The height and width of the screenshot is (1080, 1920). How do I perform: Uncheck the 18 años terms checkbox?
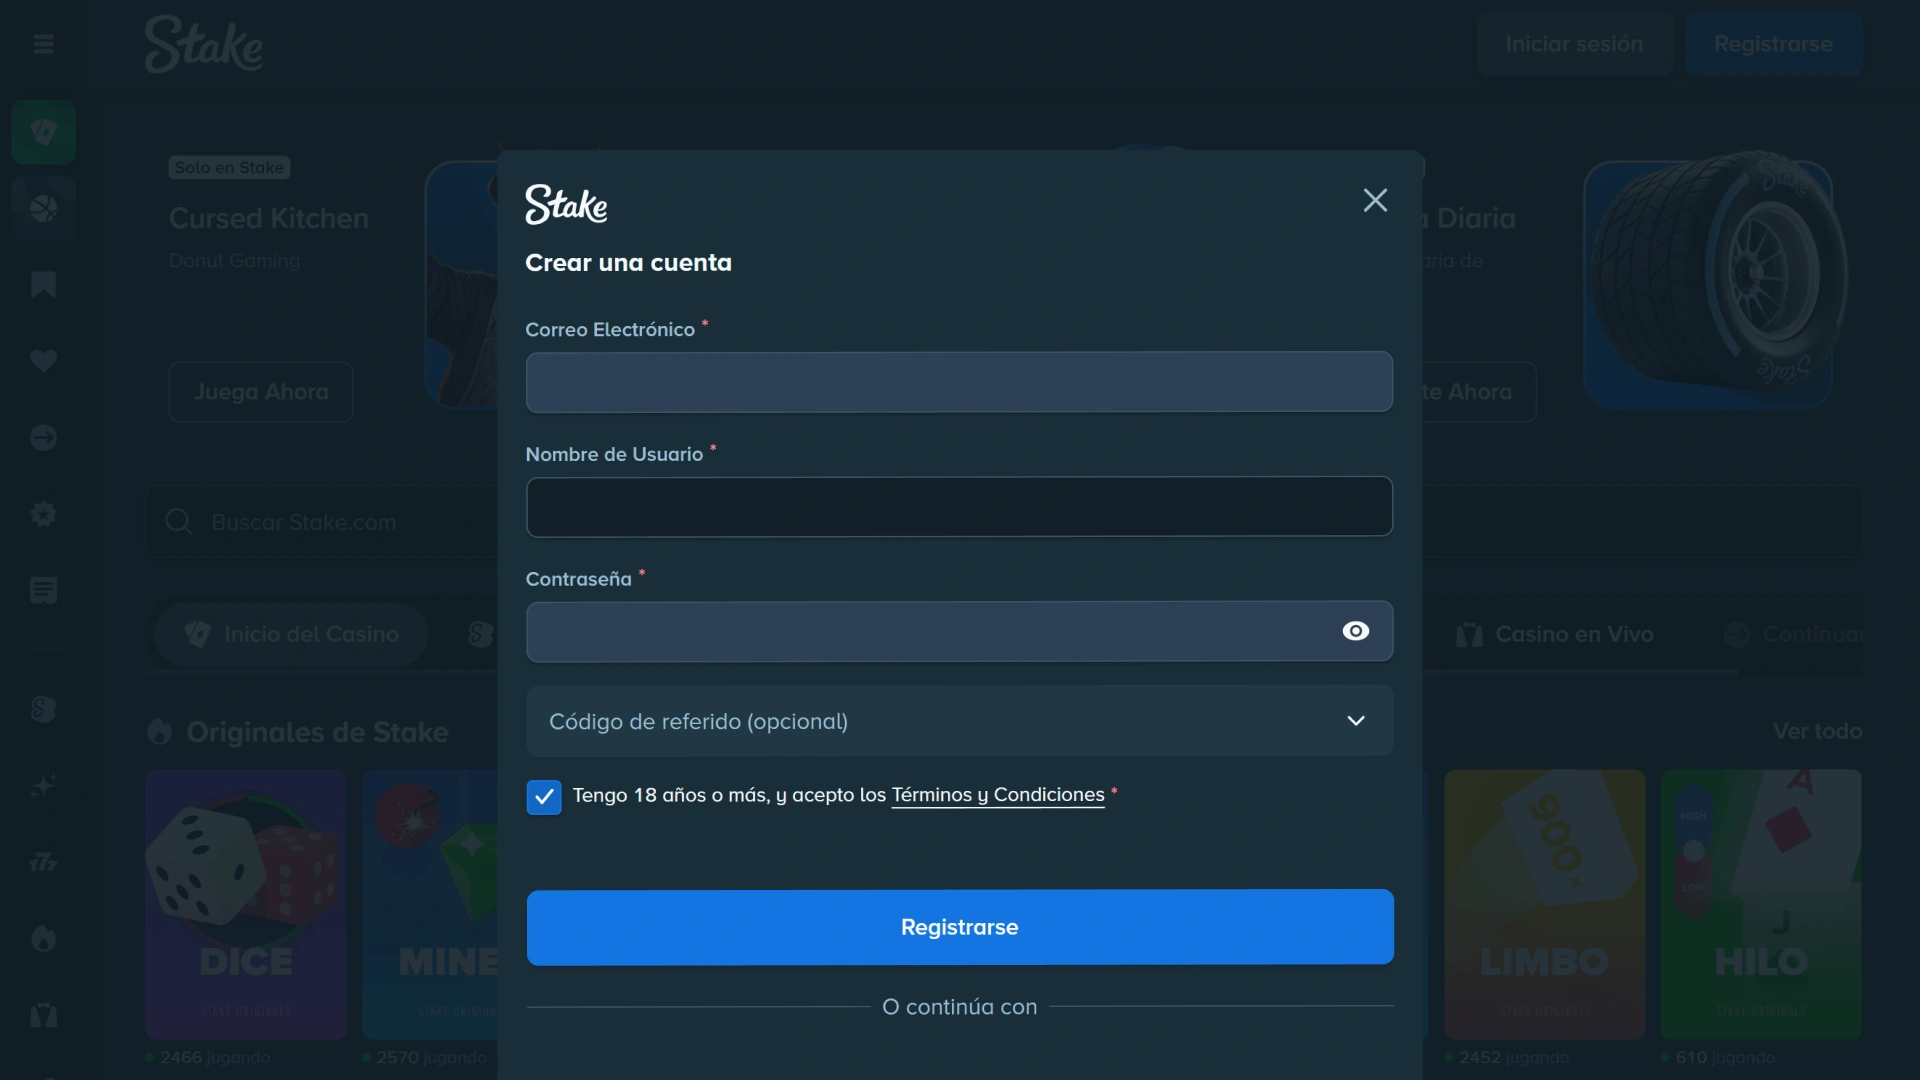(544, 797)
